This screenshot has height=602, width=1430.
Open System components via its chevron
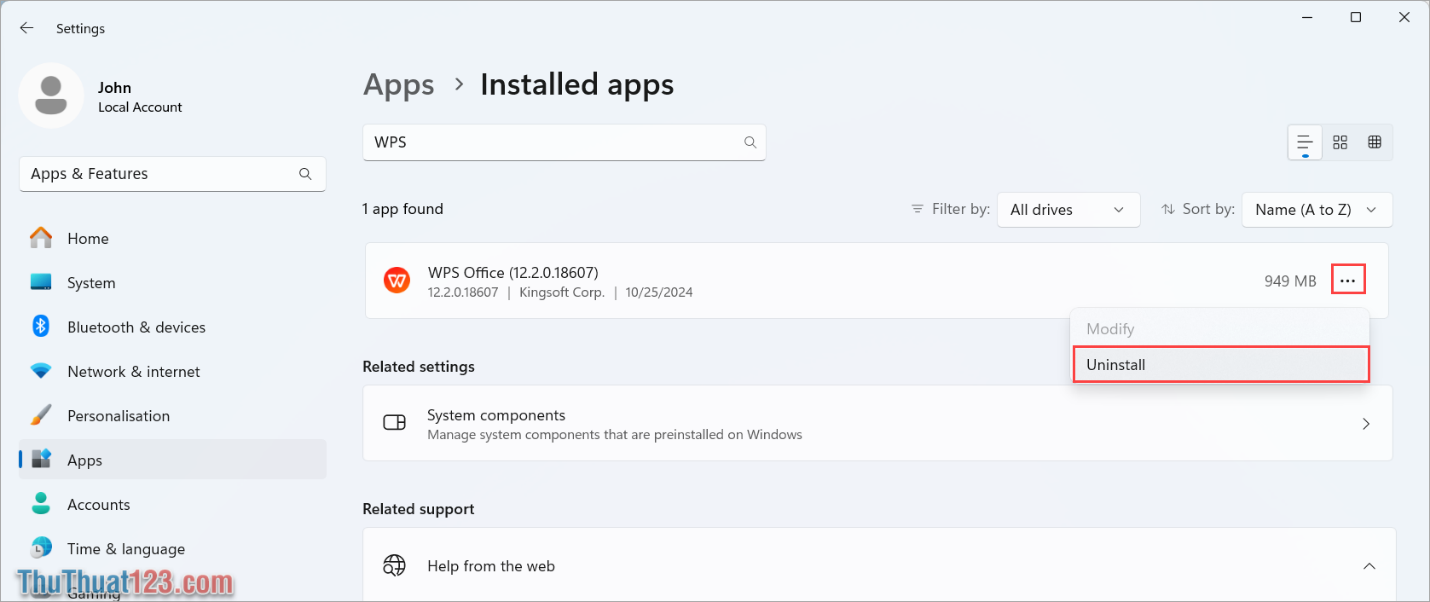[1367, 424]
